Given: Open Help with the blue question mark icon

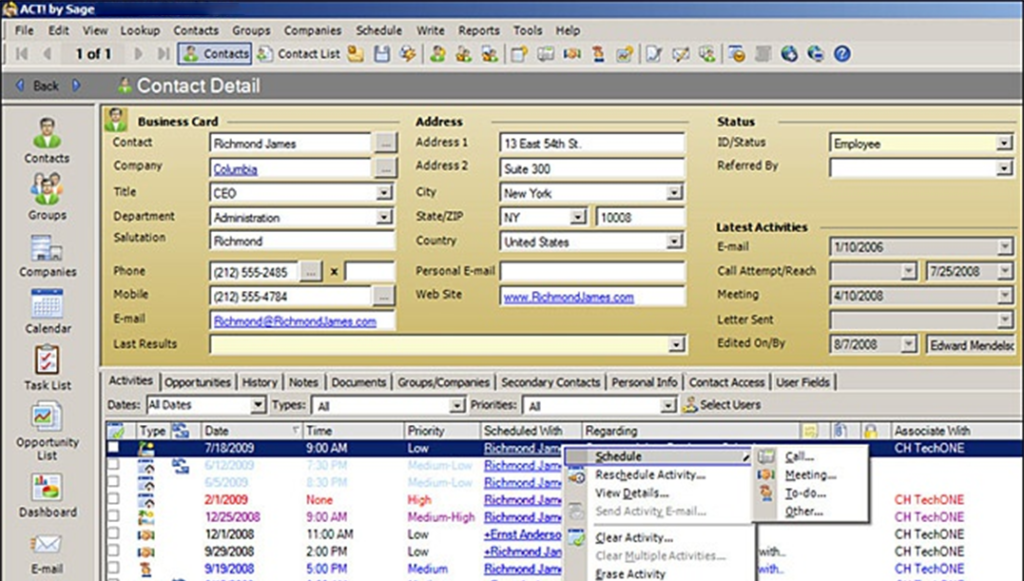Looking at the screenshot, I should (842, 54).
